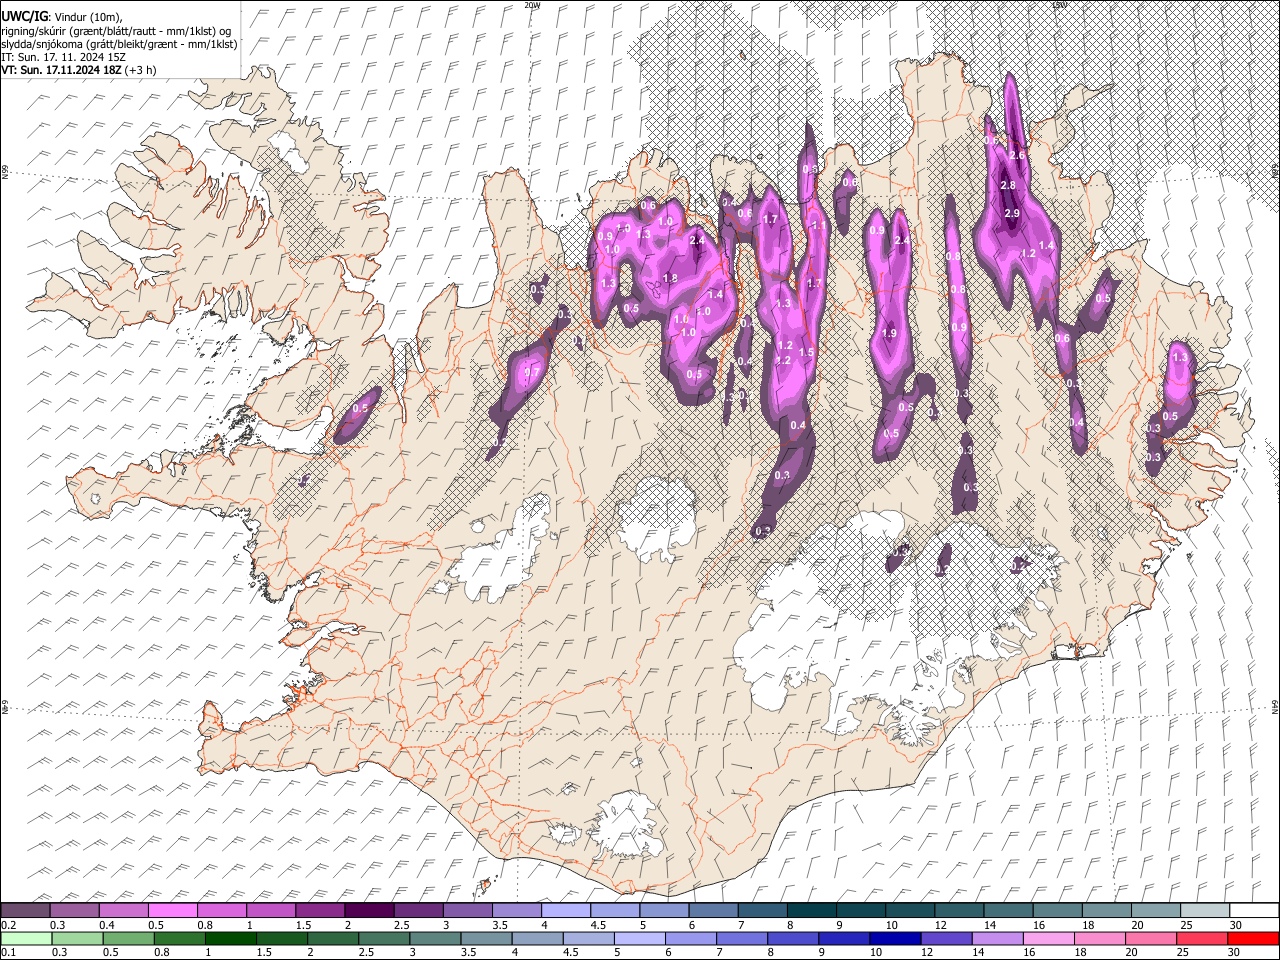1280x960 pixels.
Task: Select 'IT: Sun. 17. 11. 2024 15Z' line
Action: pos(63,57)
